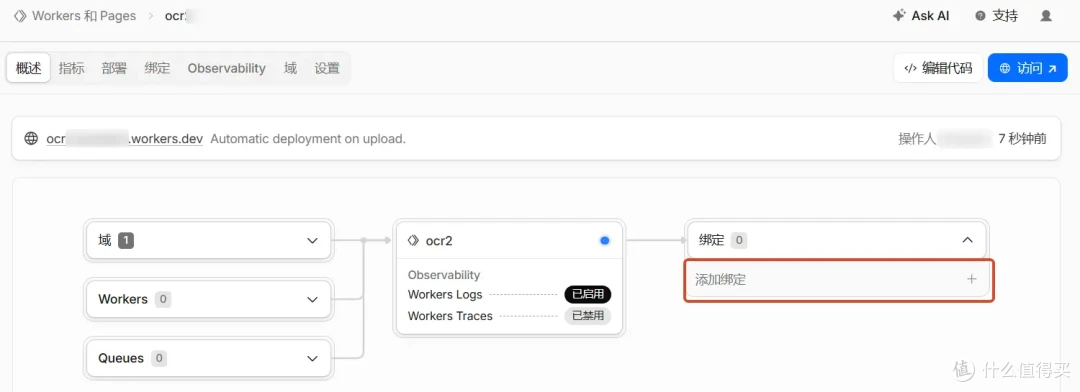Click the Observability heading in ocr2 card

click(x=444, y=275)
